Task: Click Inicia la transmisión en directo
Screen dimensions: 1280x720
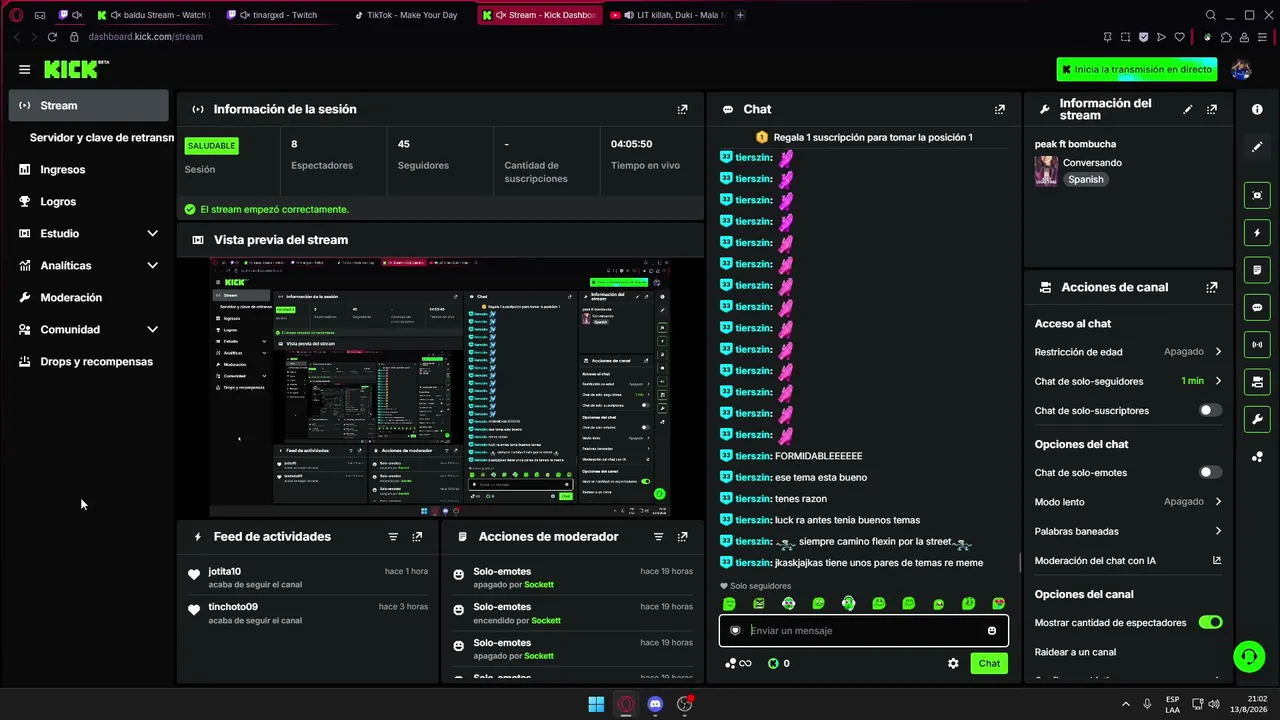Action: (1137, 70)
